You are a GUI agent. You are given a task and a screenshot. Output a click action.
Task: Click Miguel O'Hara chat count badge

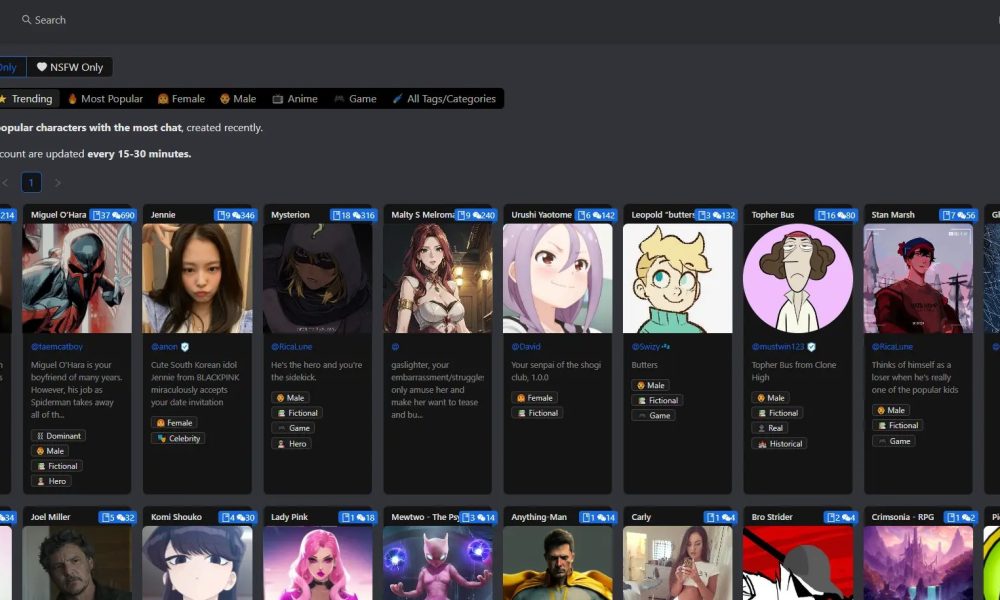(114, 215)
